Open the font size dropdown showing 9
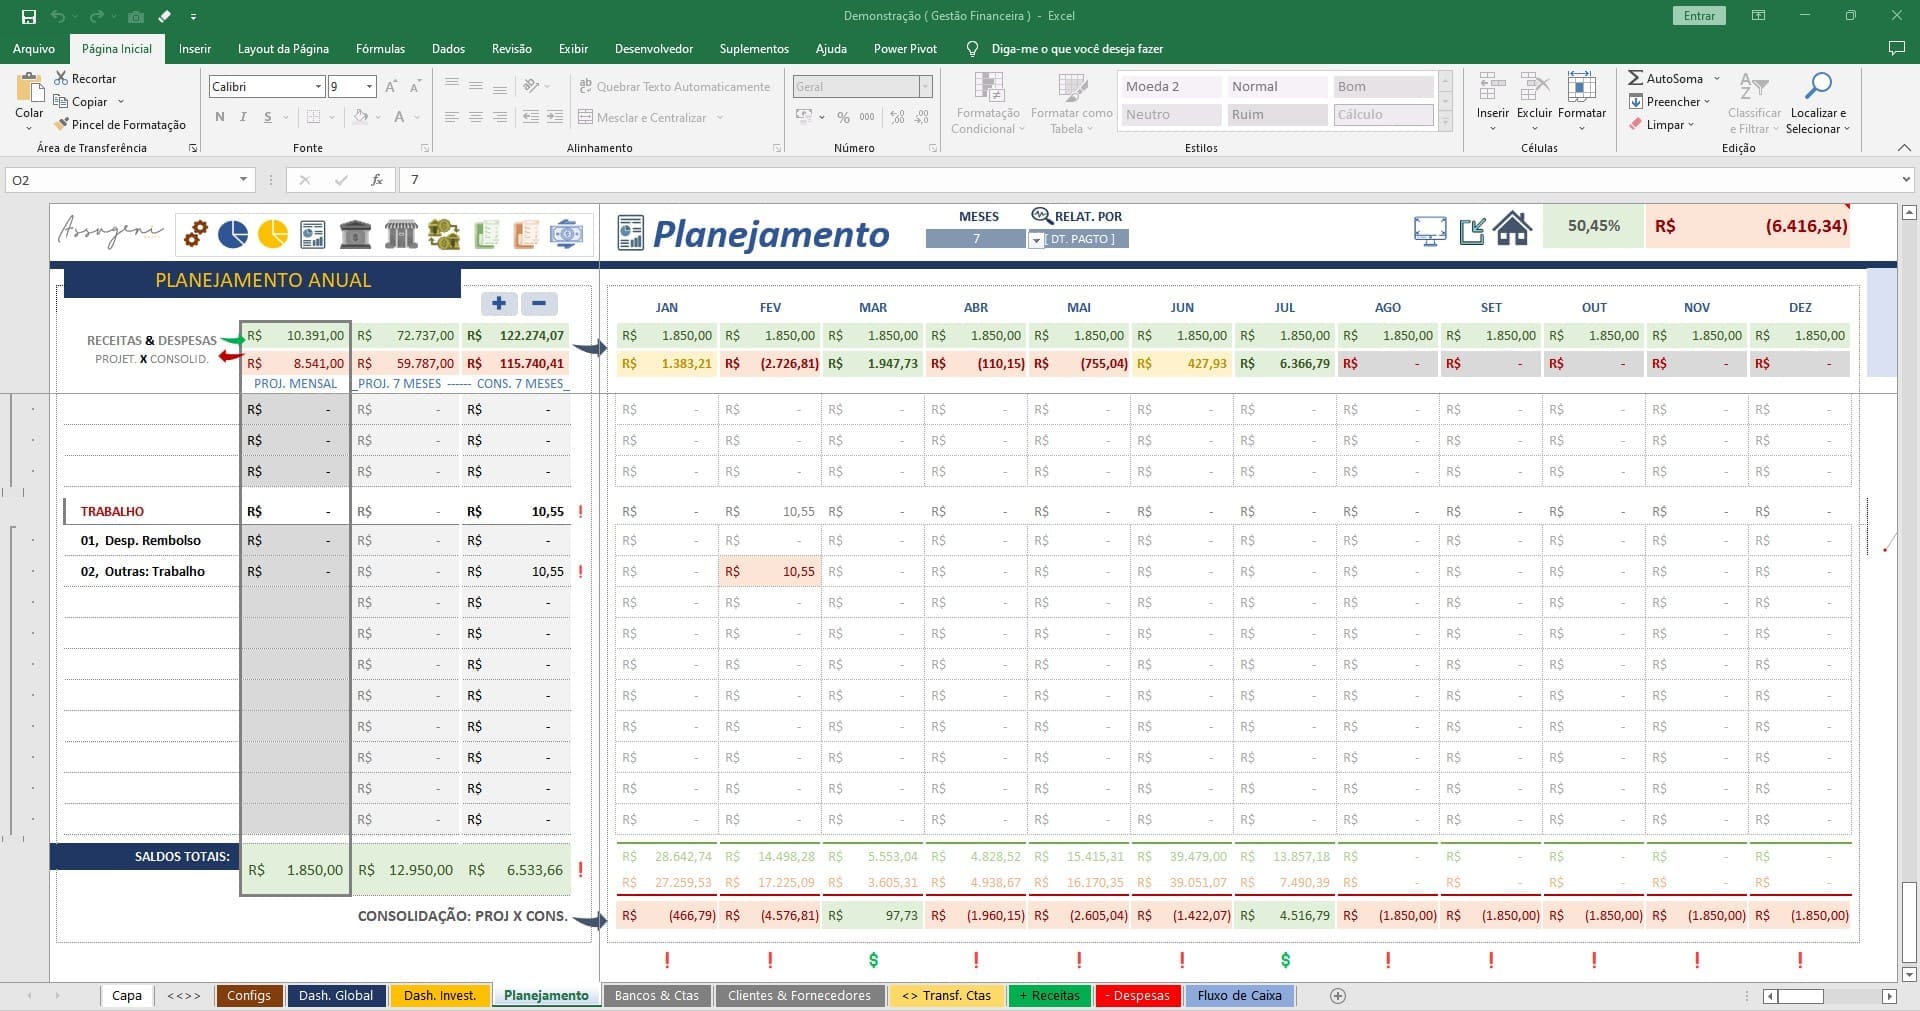1920x1011 pixels. point(369,87)
